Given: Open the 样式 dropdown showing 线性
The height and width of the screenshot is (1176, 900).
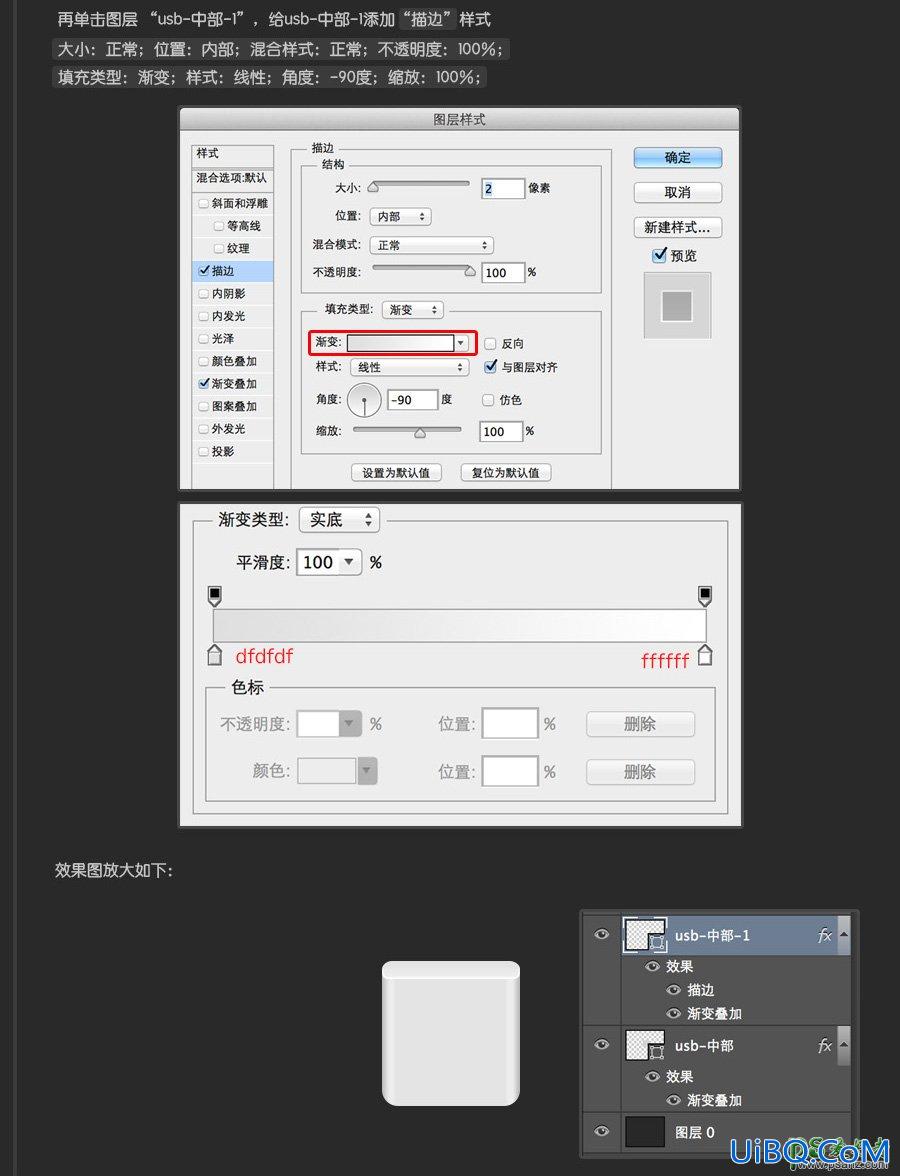Looking at the screenshot, I should [x=410, y=367].
